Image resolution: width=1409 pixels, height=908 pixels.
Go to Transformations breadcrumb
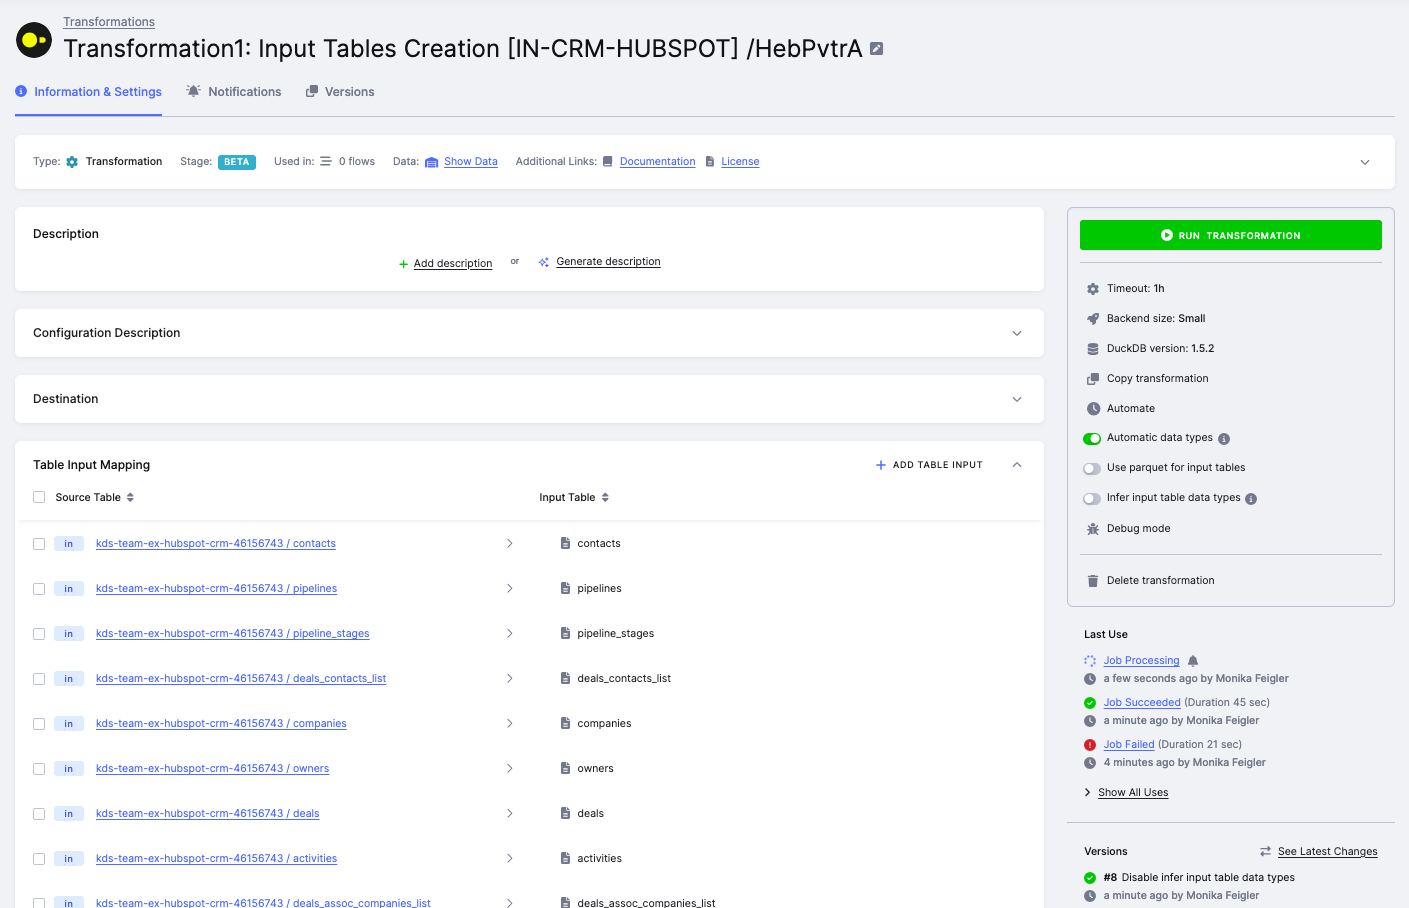(109, 22)
